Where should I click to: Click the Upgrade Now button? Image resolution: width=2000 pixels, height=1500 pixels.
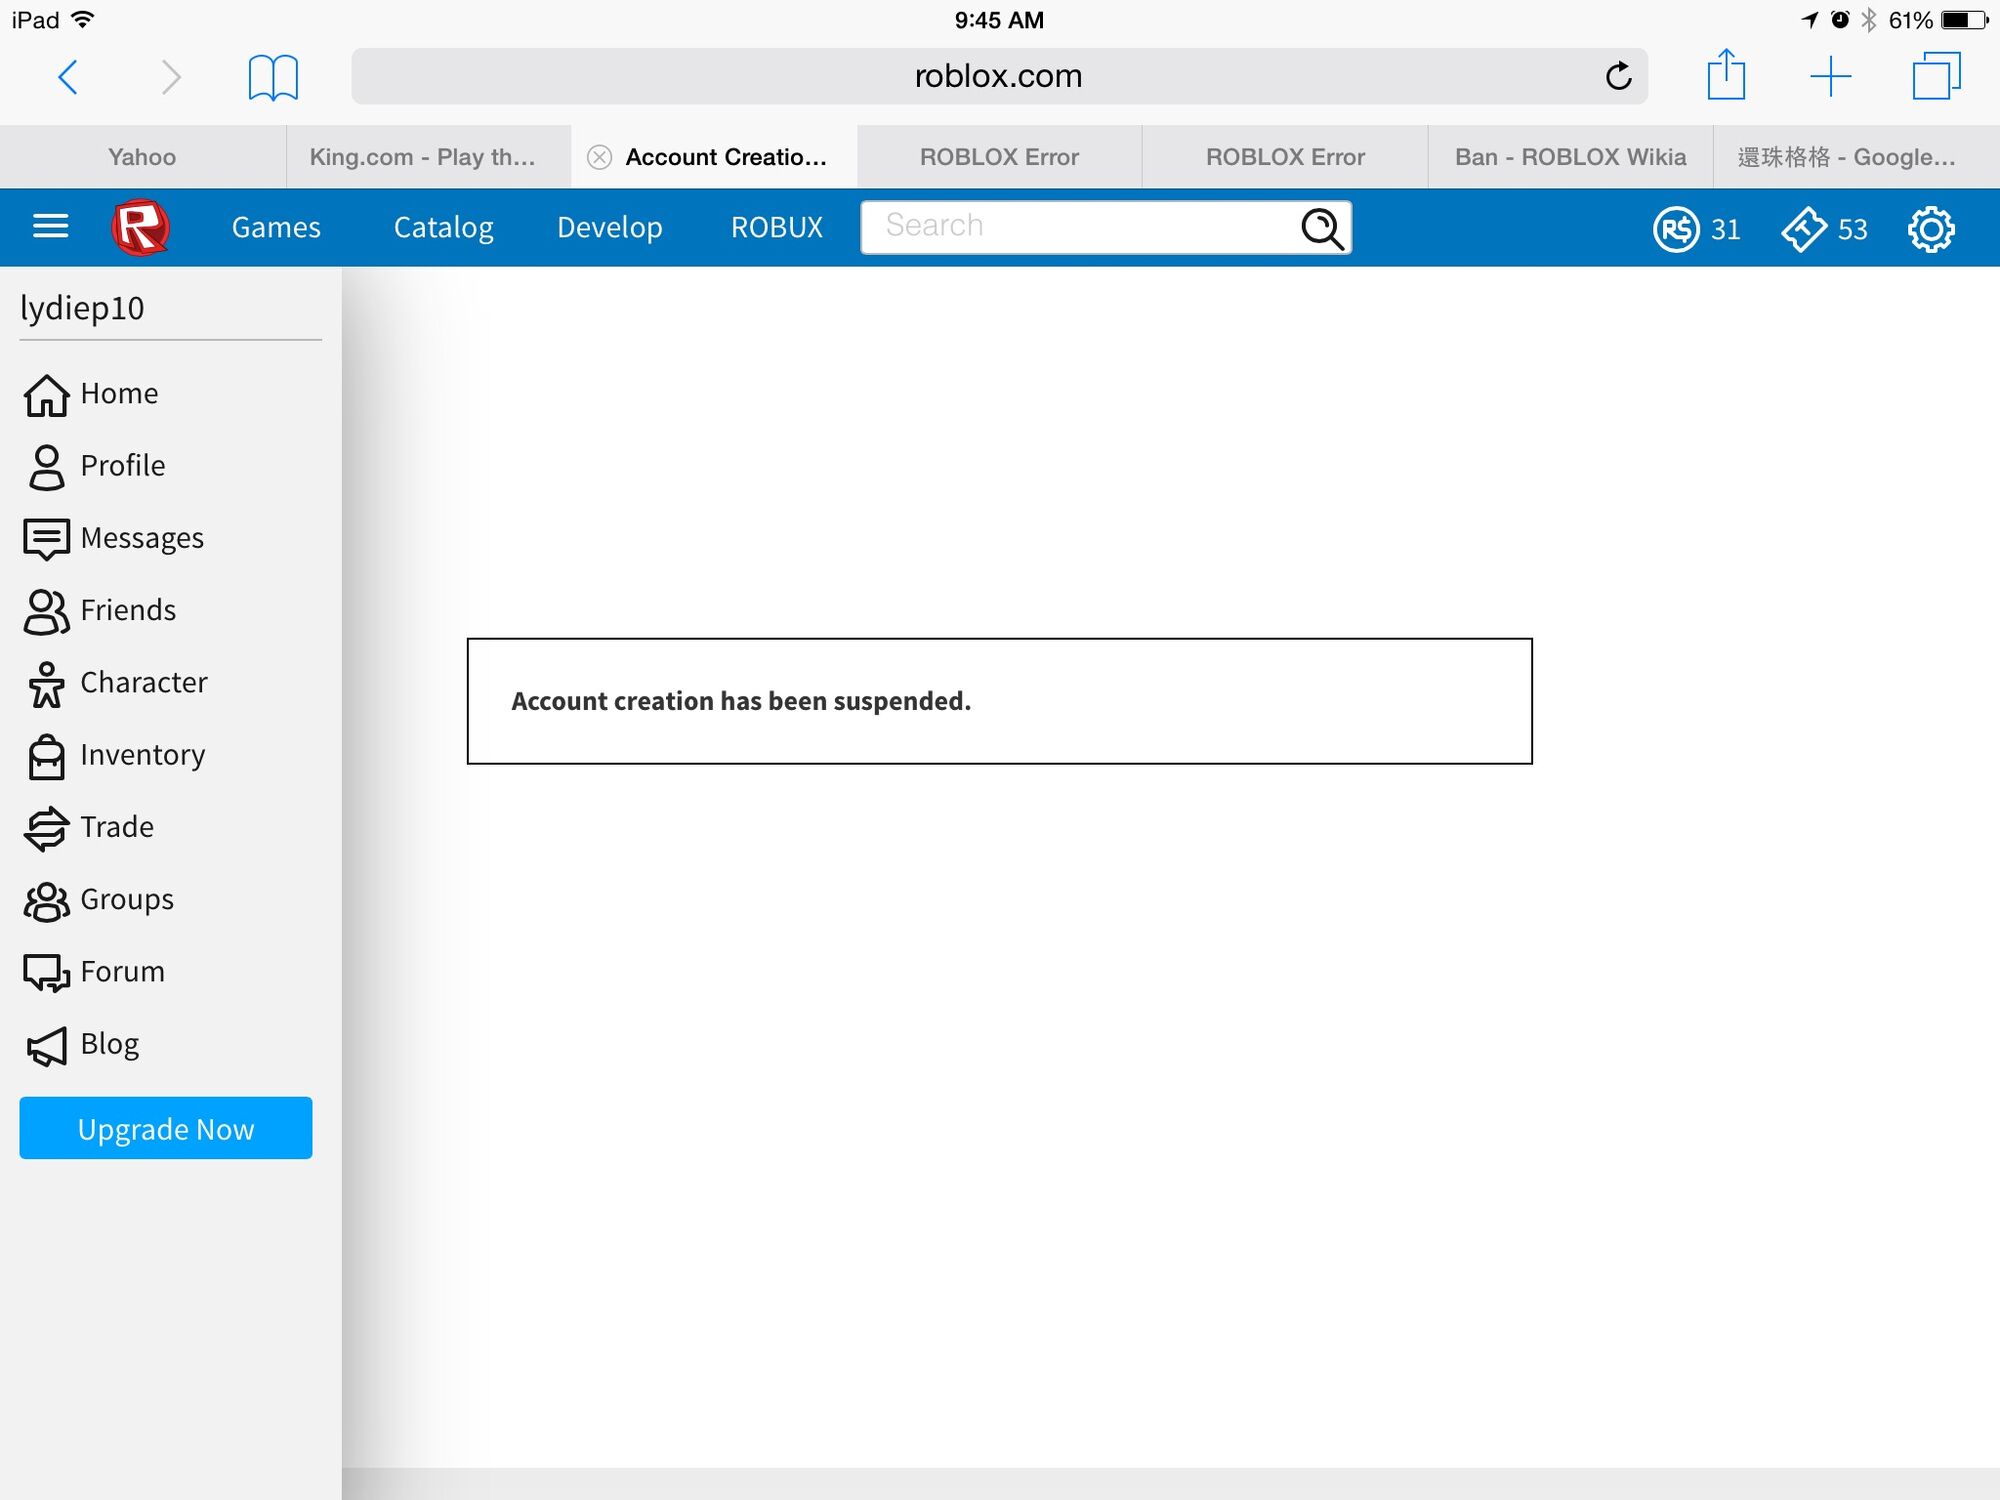pos(166,1128)
